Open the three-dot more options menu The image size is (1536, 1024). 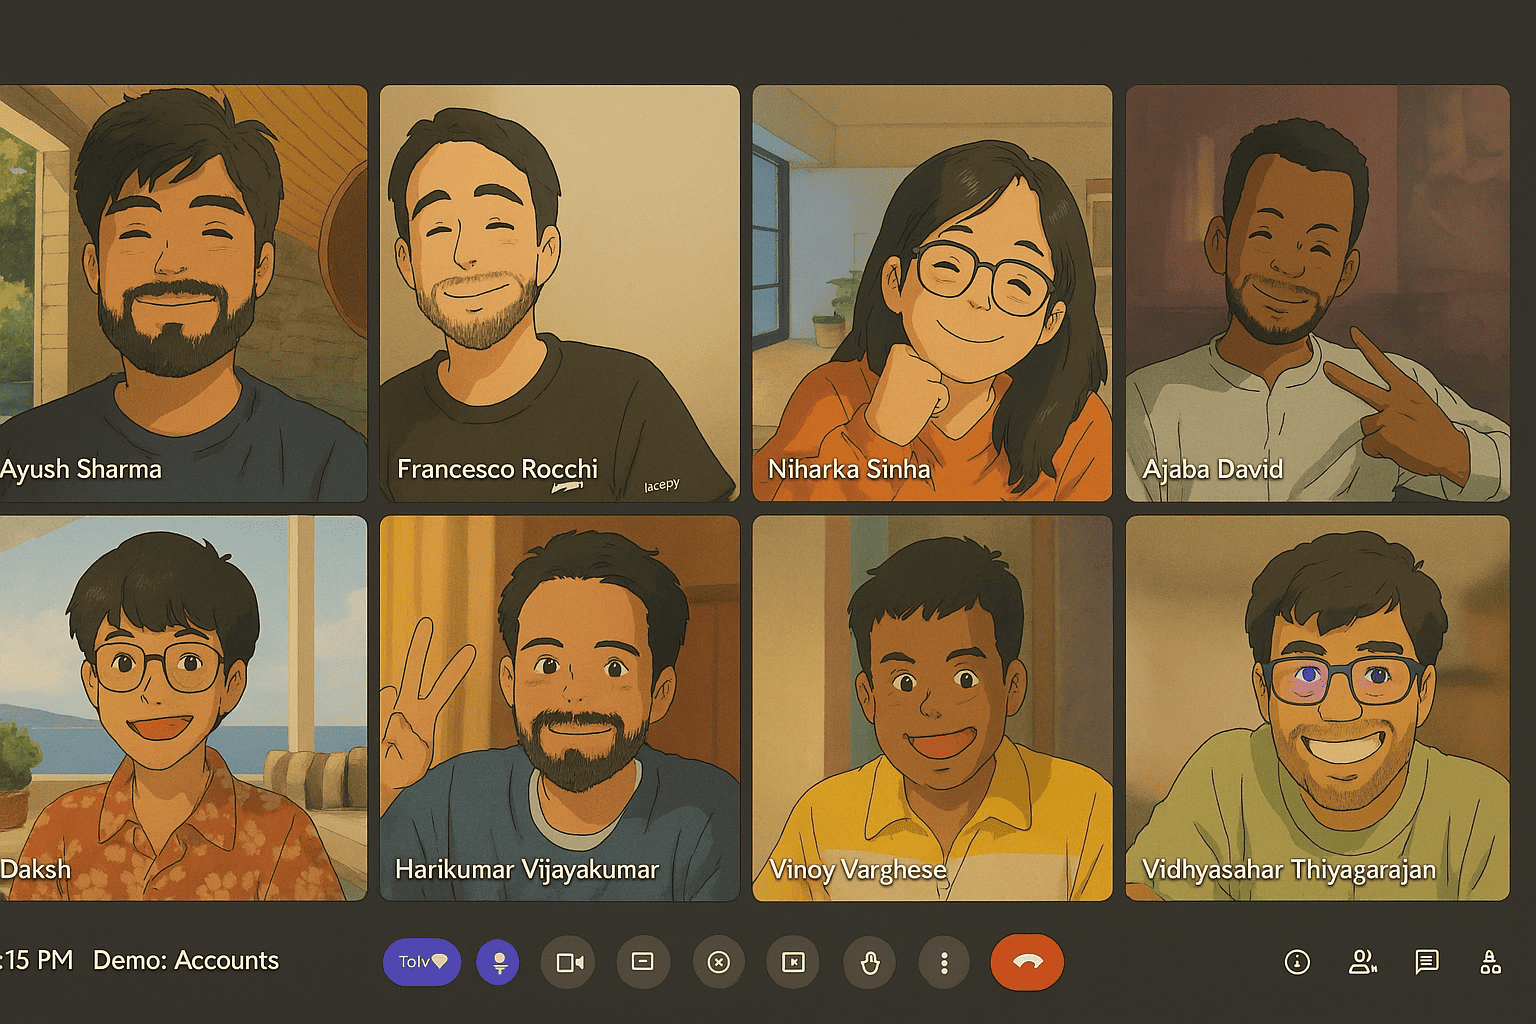944,962
